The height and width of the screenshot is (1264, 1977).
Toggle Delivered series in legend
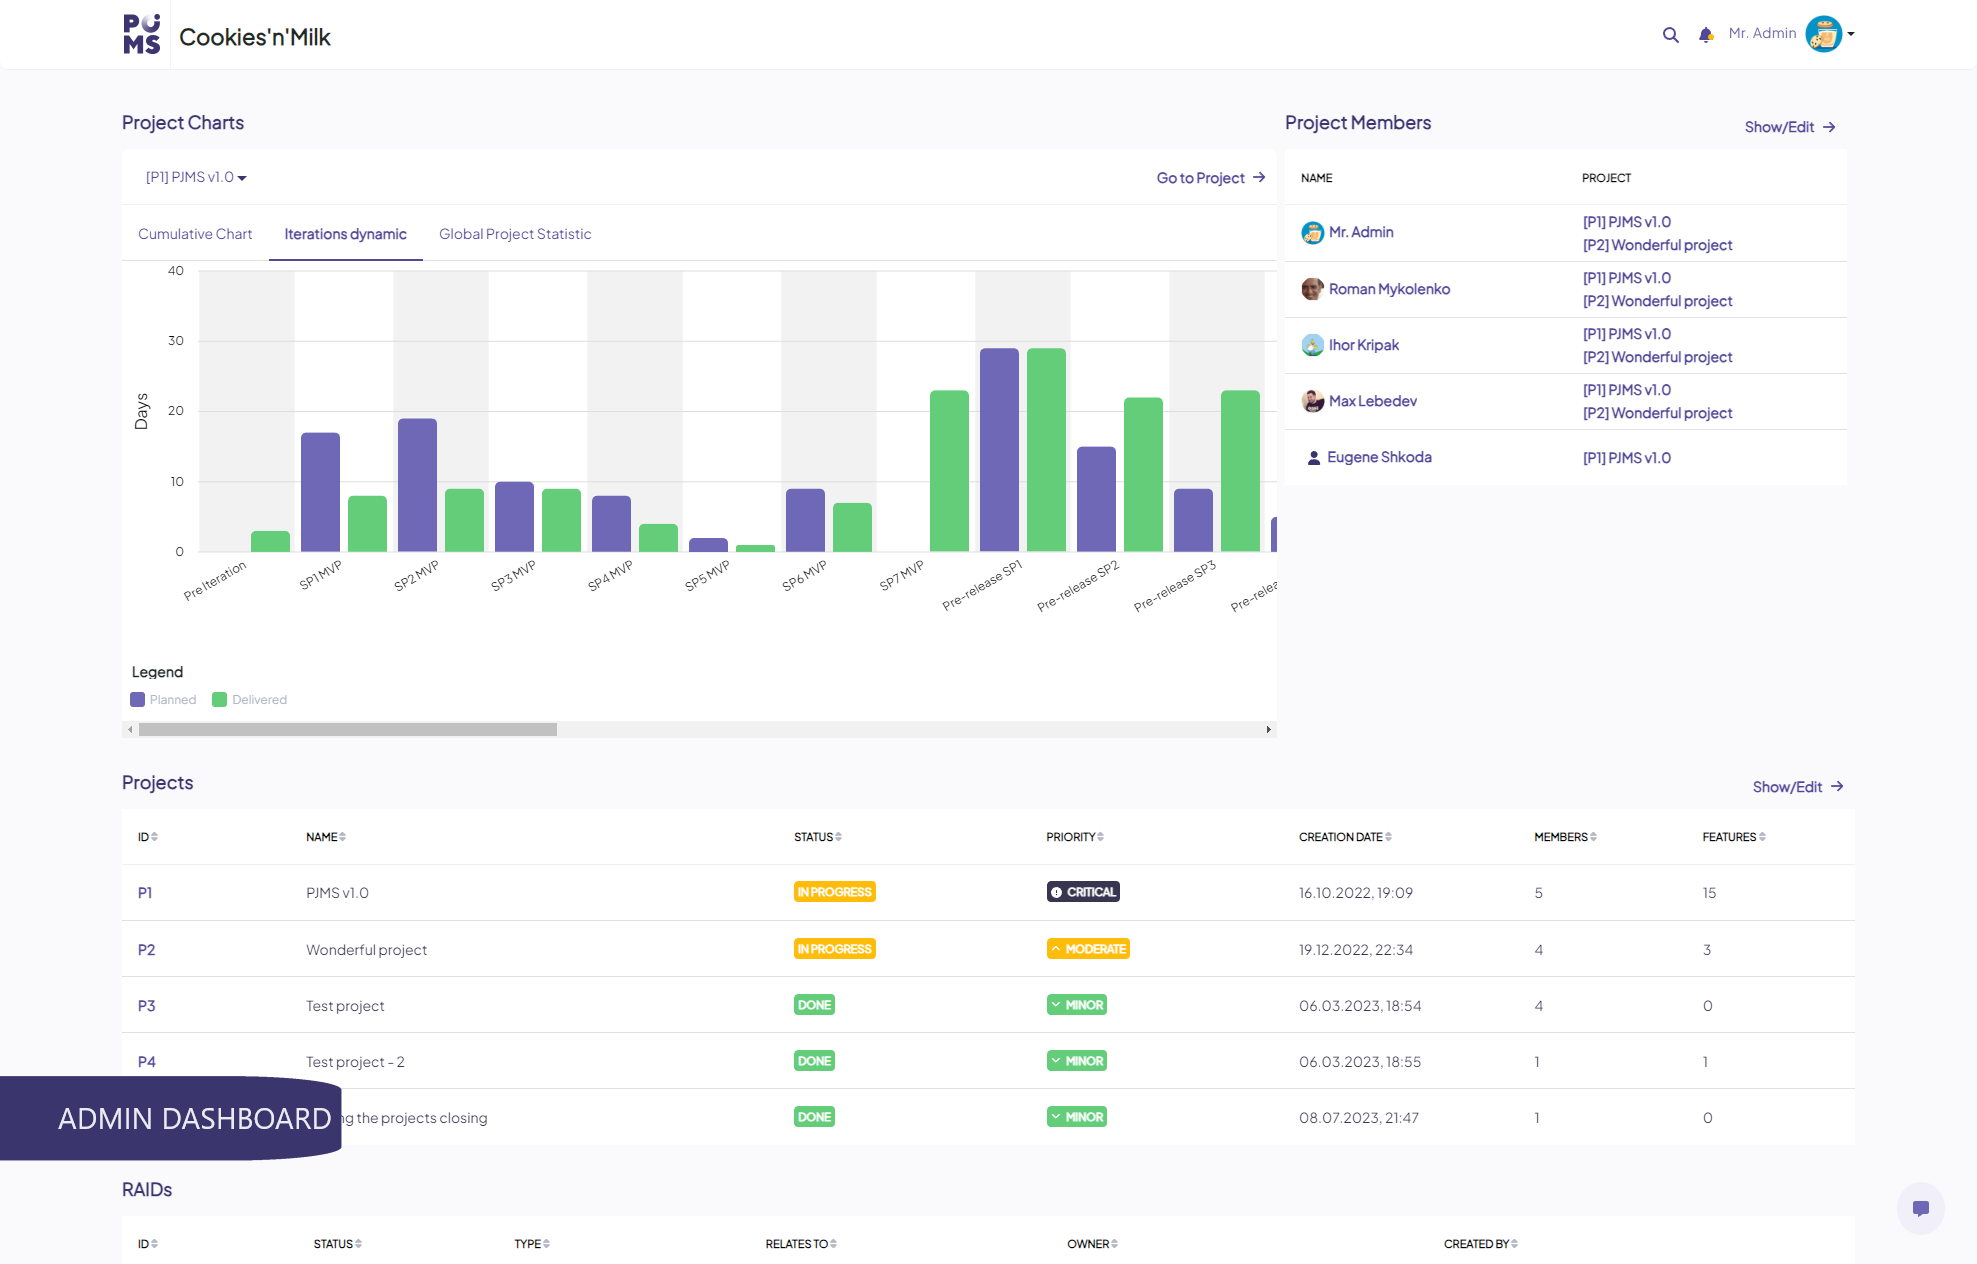pyautogui.click(x=250, y=700)
